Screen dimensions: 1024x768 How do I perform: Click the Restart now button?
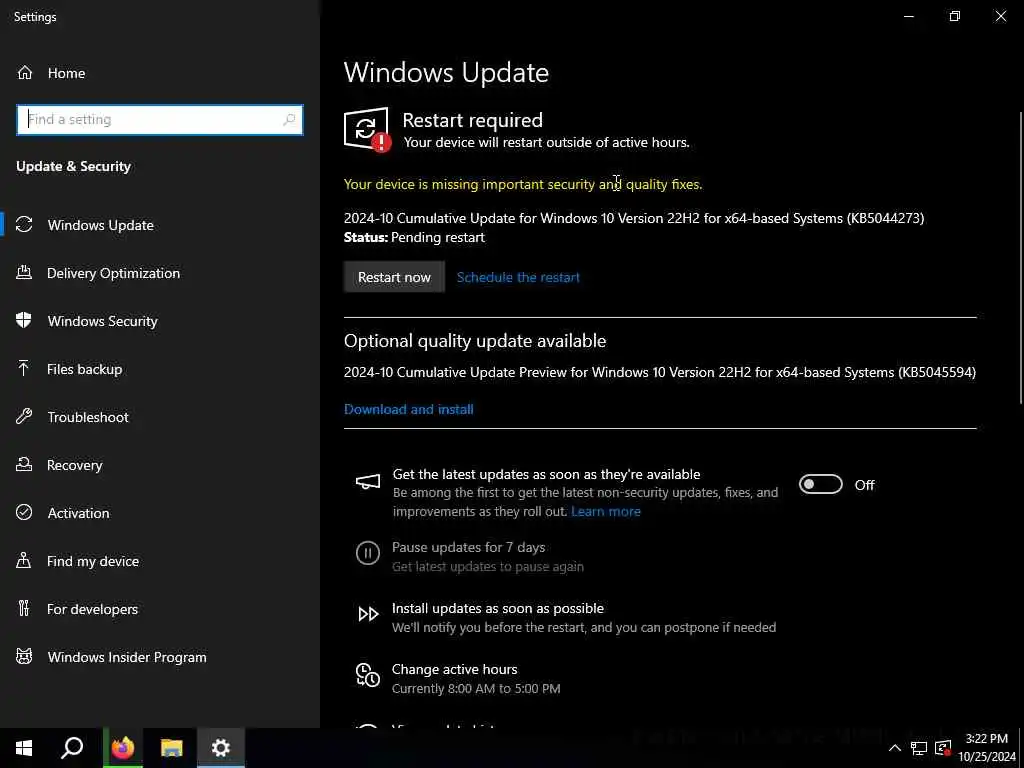tap(394, 277)
